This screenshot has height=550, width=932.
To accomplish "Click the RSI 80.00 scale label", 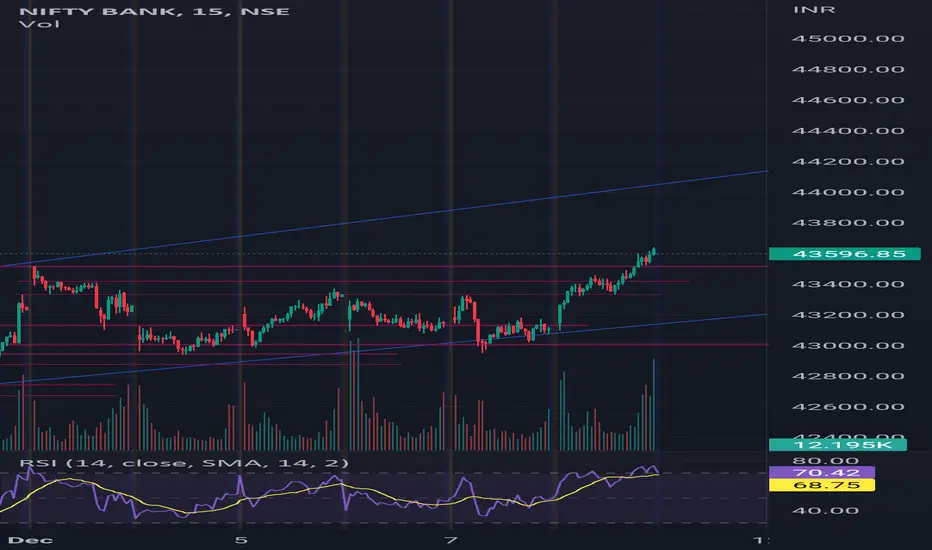I will click(826, 461).
